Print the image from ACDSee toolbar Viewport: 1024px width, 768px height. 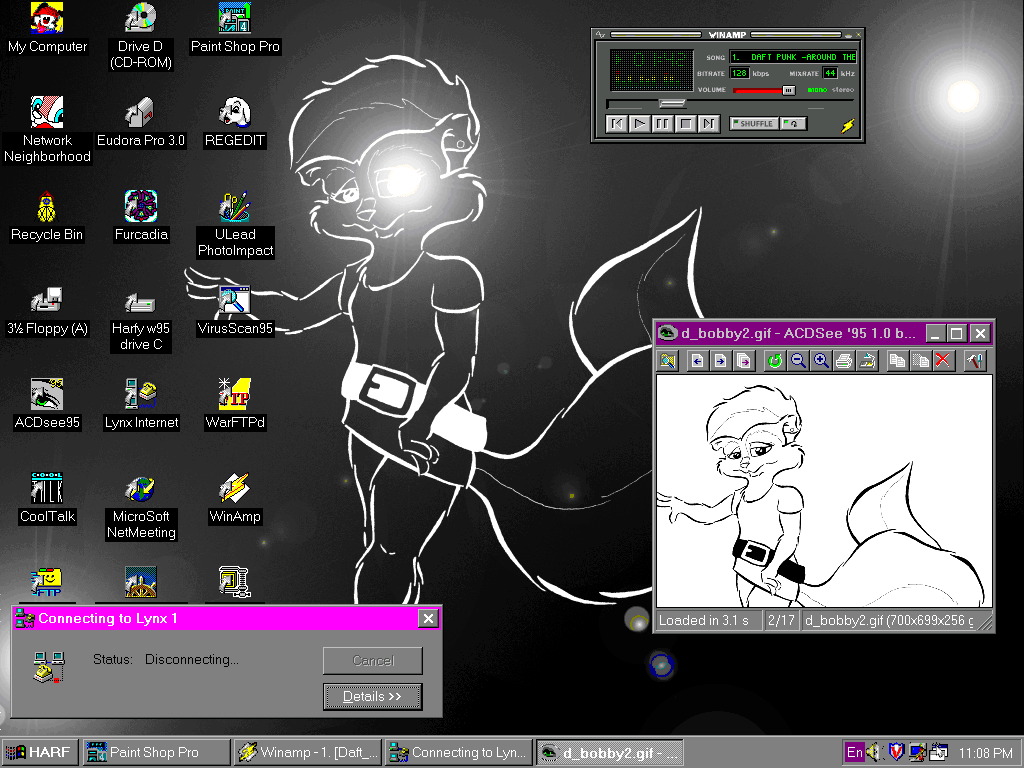(x=844, y=360)
